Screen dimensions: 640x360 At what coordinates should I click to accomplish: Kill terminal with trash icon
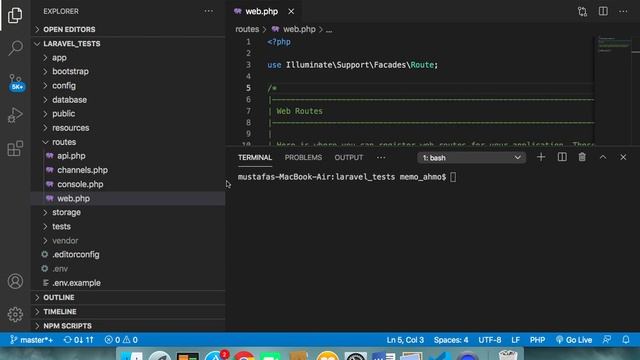pos(582,157)
